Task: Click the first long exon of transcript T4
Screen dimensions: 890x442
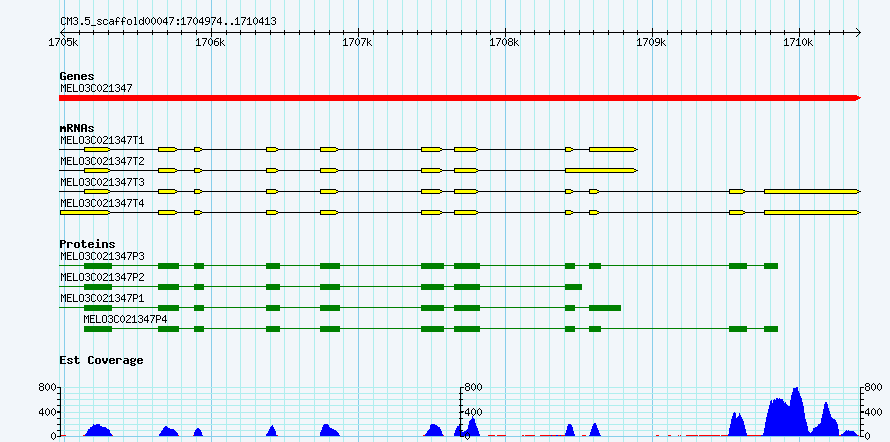Action: (x=85, y=212)
